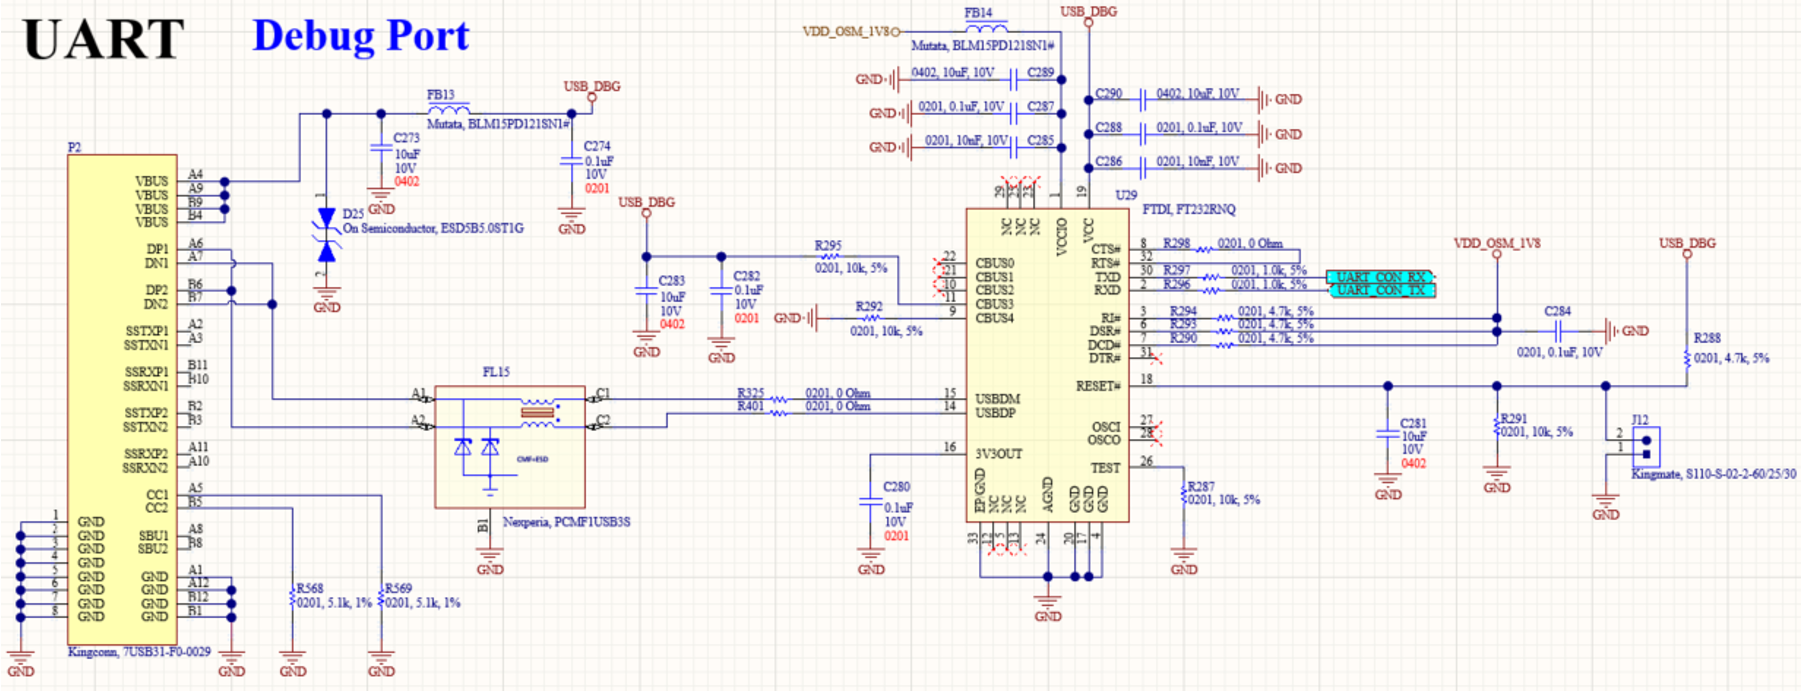1804x691 pixels.
Task: Click 'Kingconn, 7USB31-F0-0029' part label
Action: [139, 652]
